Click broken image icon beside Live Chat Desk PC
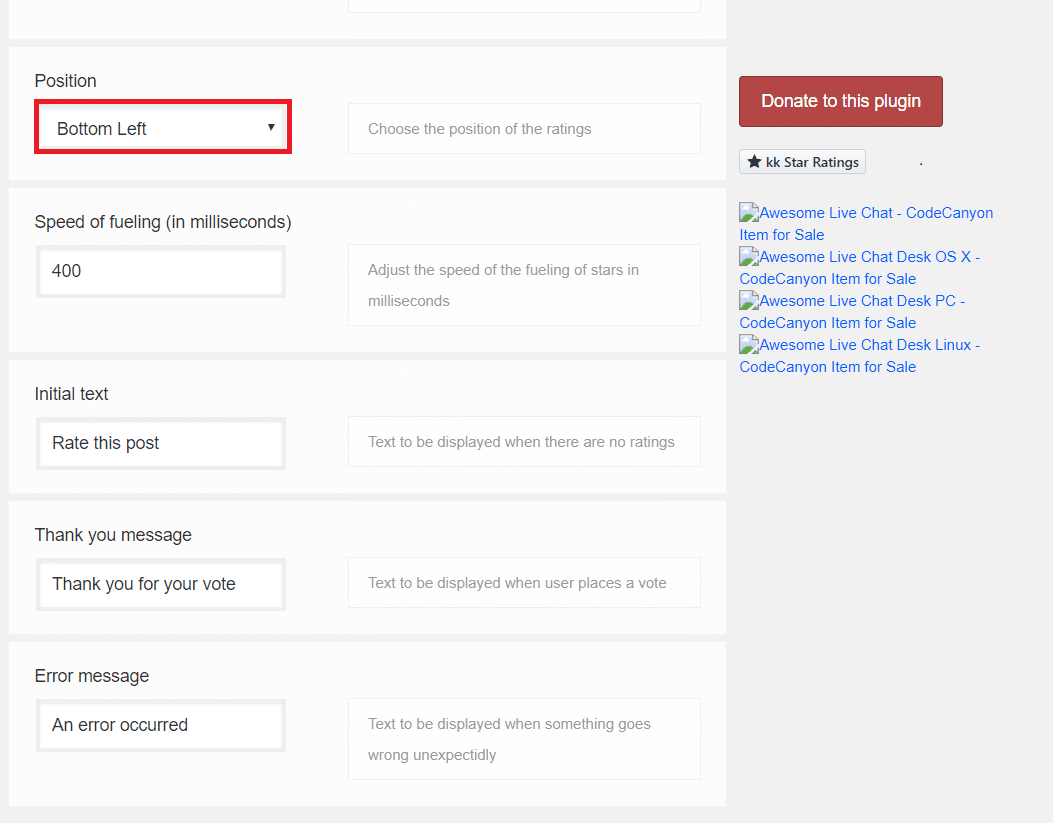 pyautogui.click(x=749, y=300)
